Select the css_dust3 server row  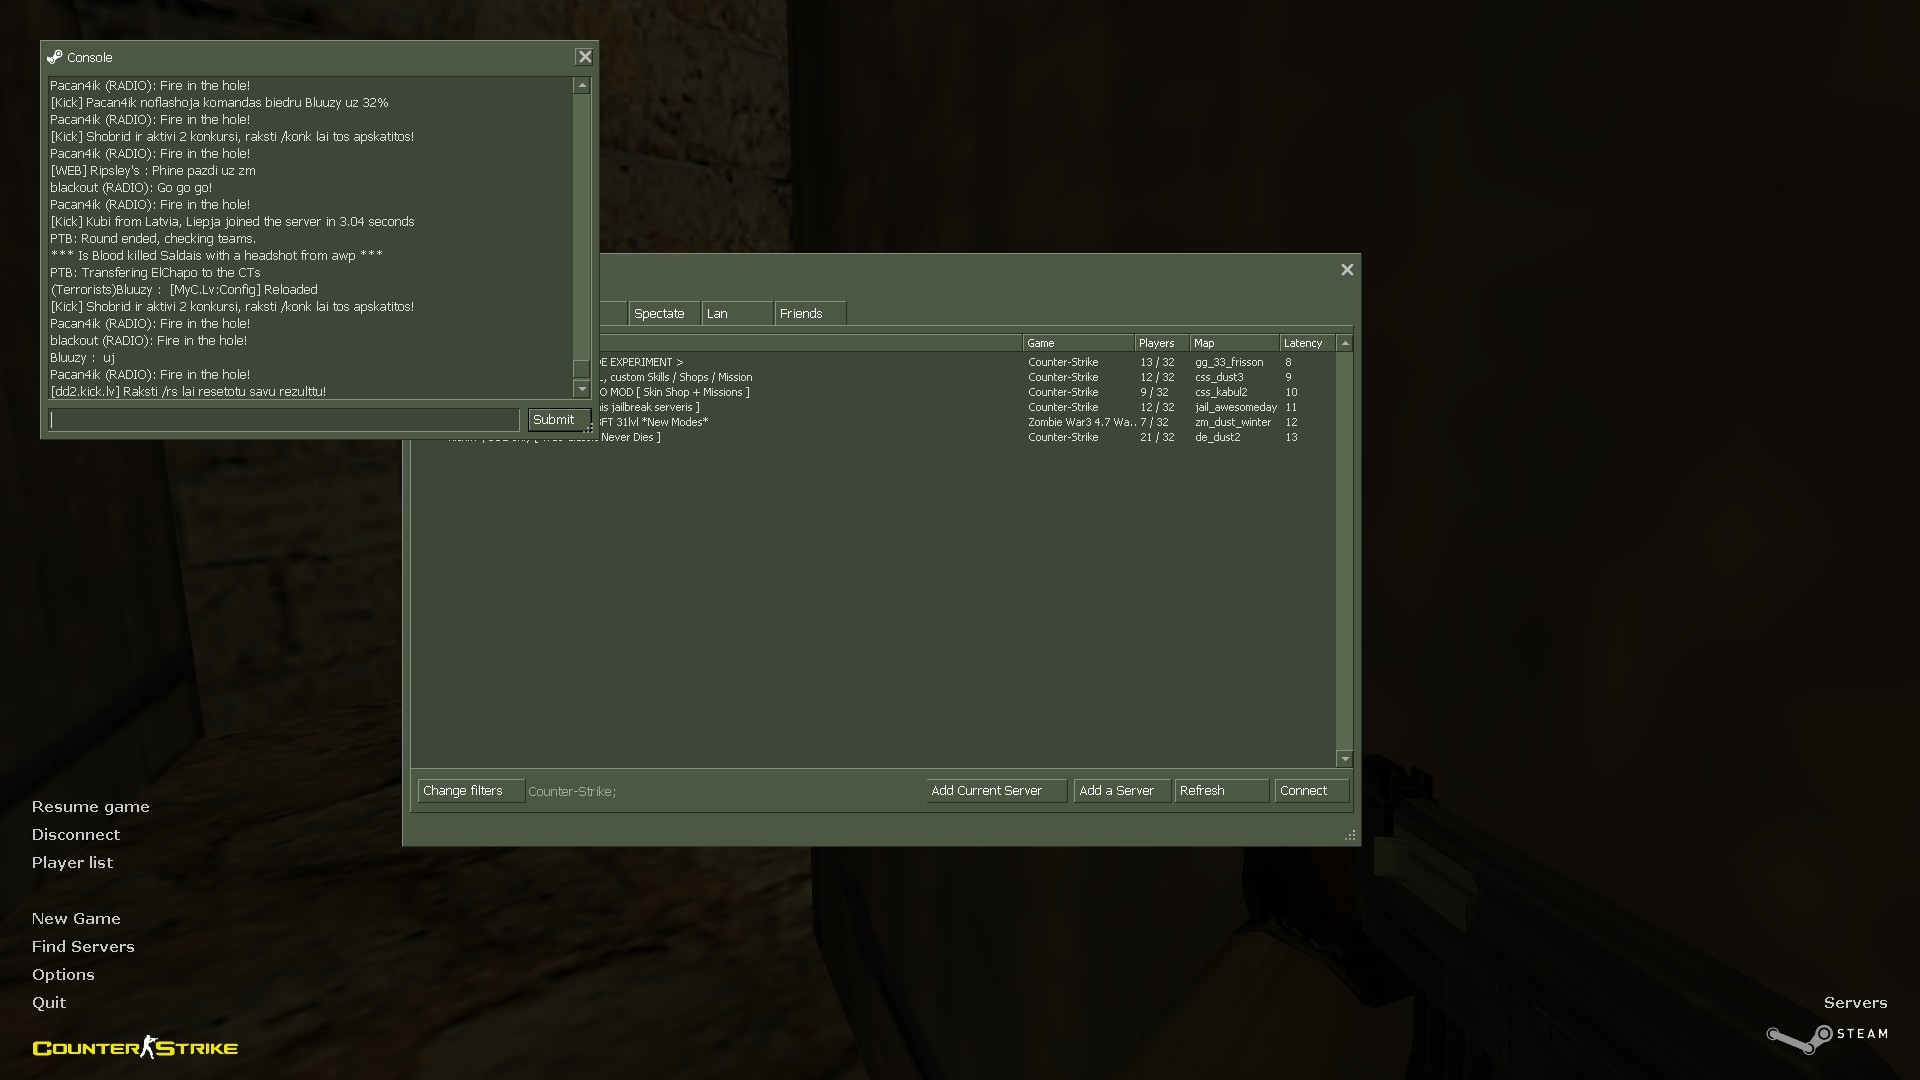point(875,377)
